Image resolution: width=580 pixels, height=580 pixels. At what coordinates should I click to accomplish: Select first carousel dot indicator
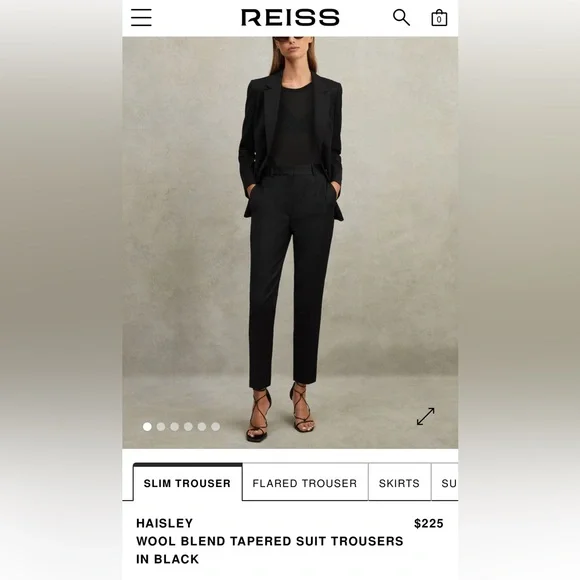click(x=147, y=426)
